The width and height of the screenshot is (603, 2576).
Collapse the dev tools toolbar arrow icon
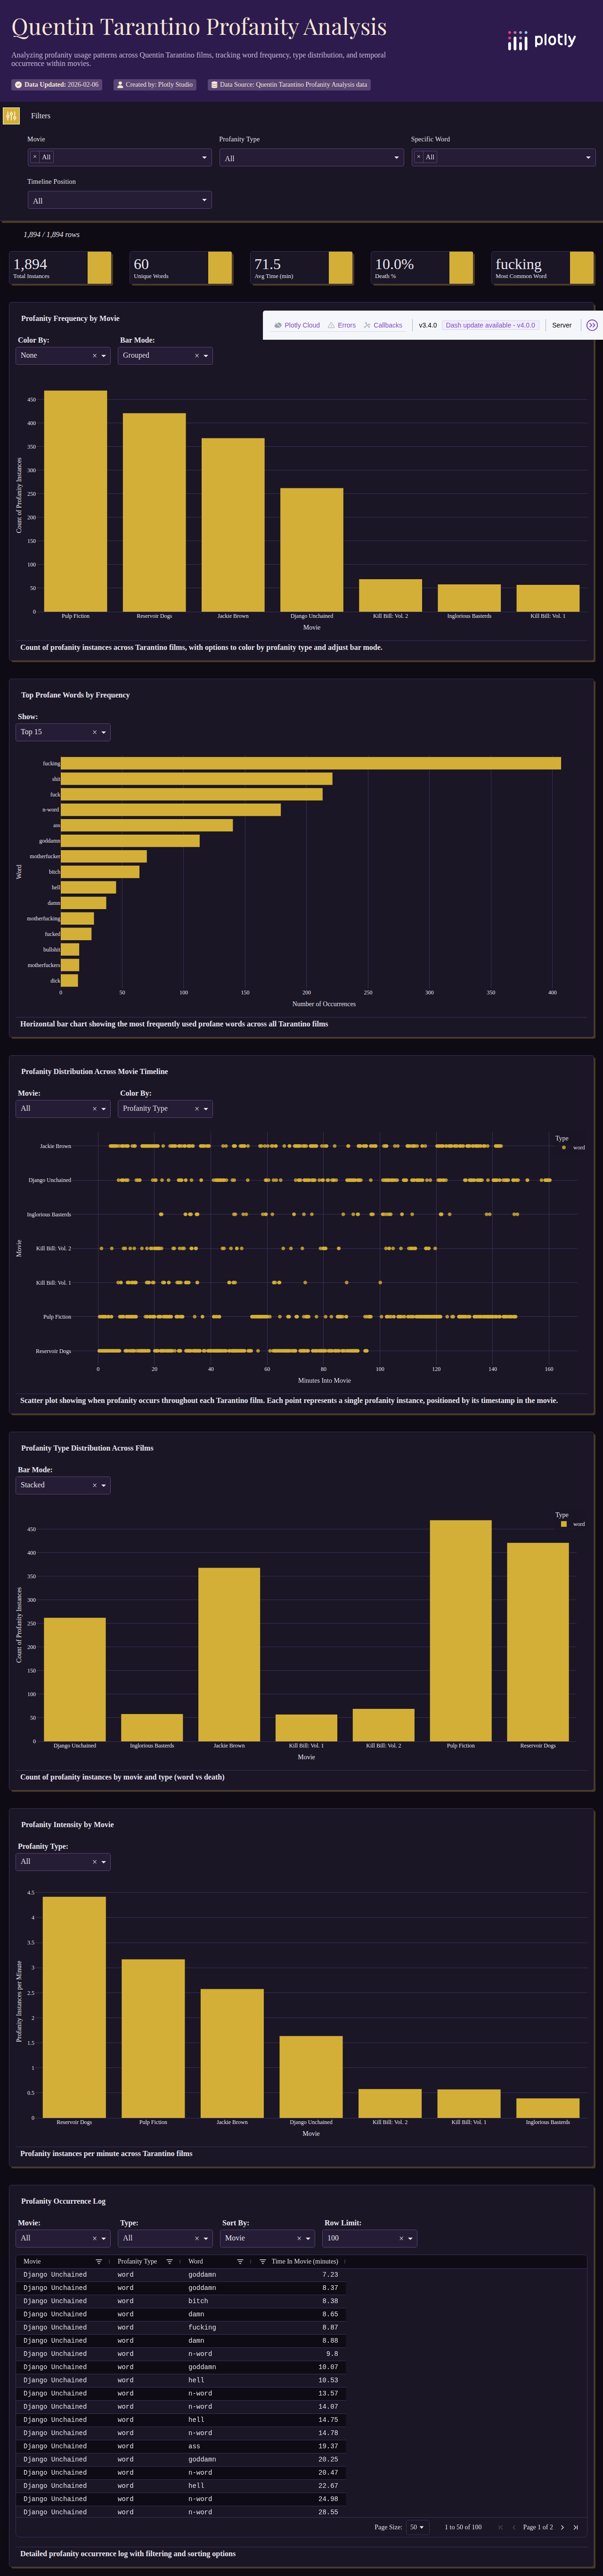coord(592,325)
